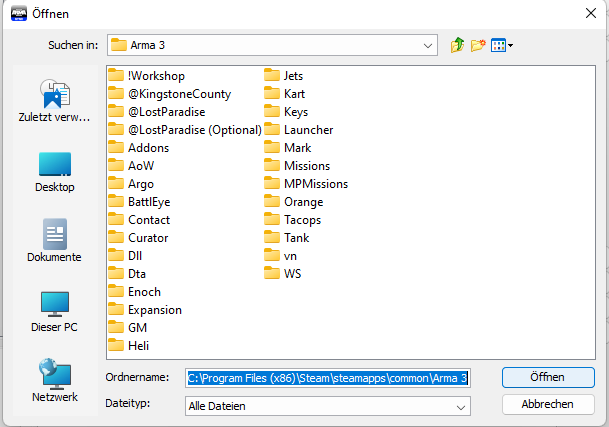The width and height of the screenshot is (609, 427).
Task: Select Dieser PC in the sidebar
Action: tap(55, 312)
